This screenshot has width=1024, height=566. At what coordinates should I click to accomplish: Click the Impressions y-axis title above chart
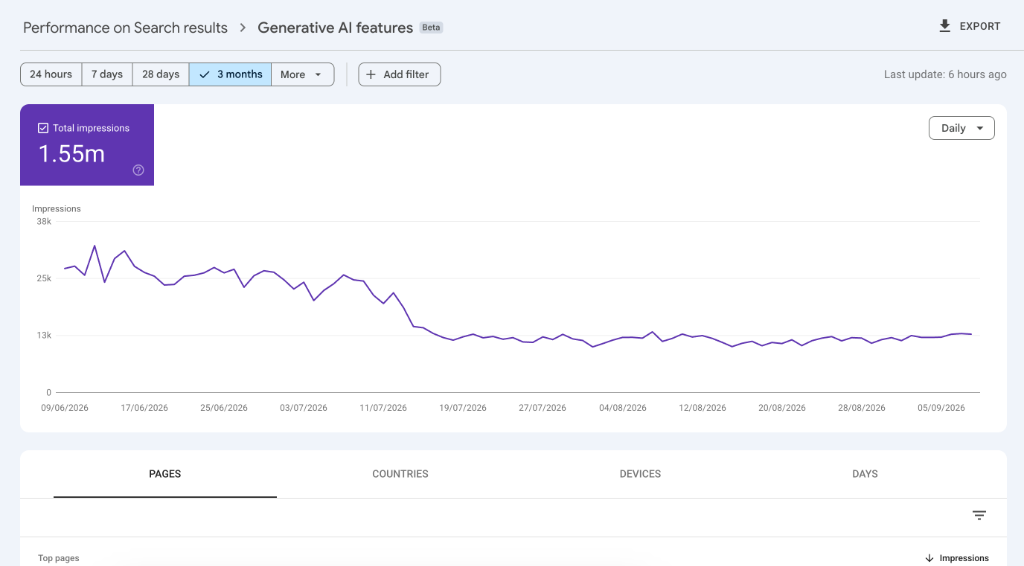tap(56, 209)
